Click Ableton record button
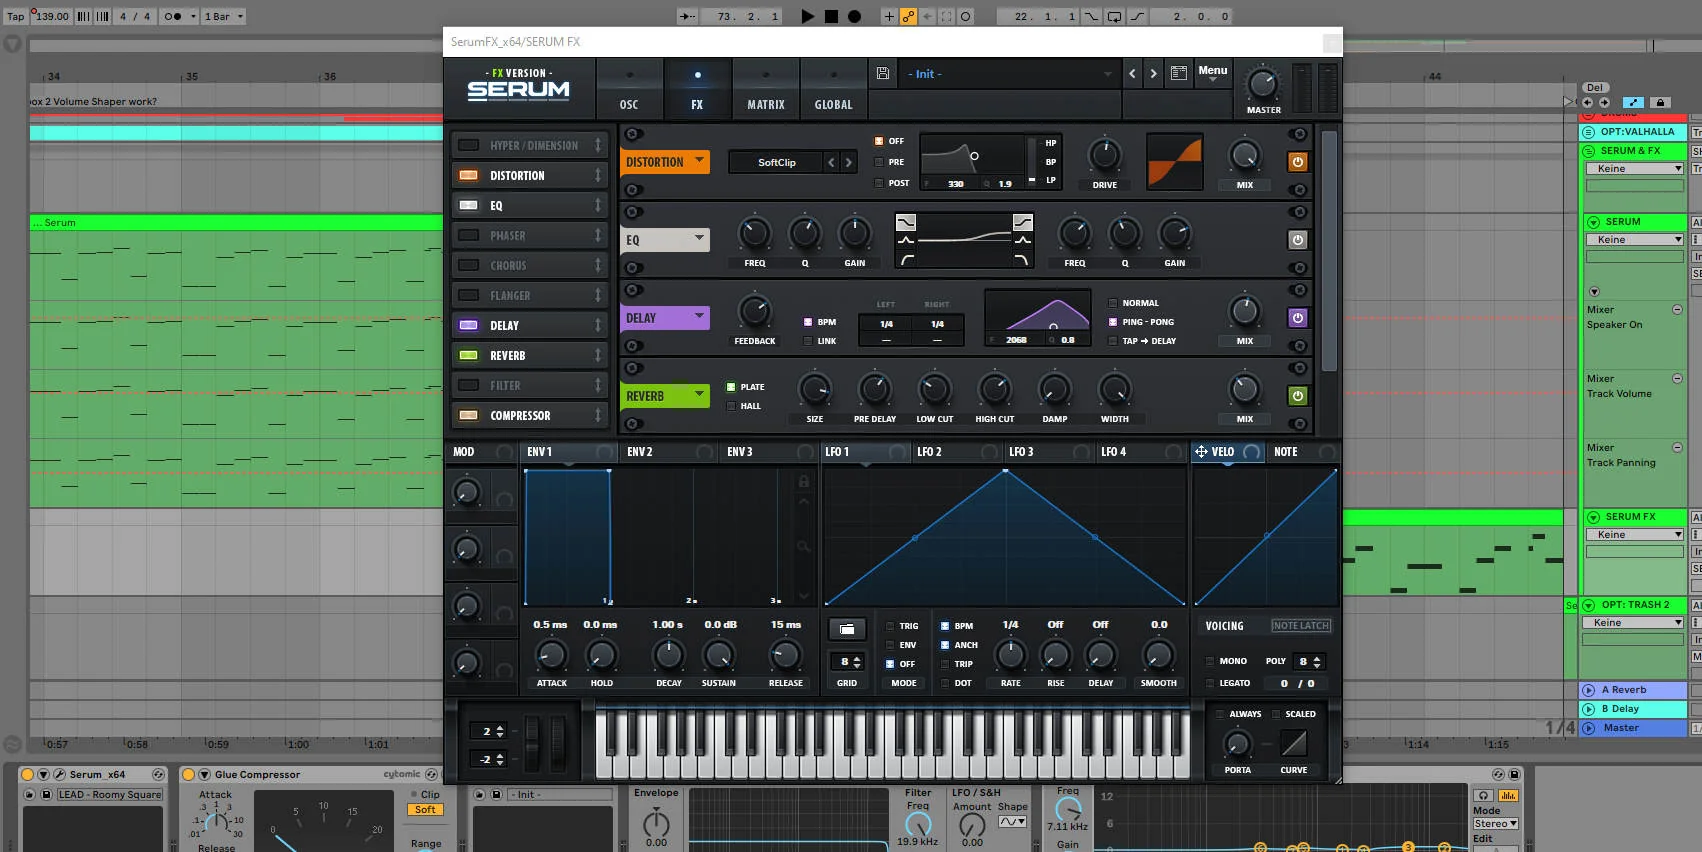Image resolution: width=1702 pixels, height=852 pixels. click(x=854, y=16)
